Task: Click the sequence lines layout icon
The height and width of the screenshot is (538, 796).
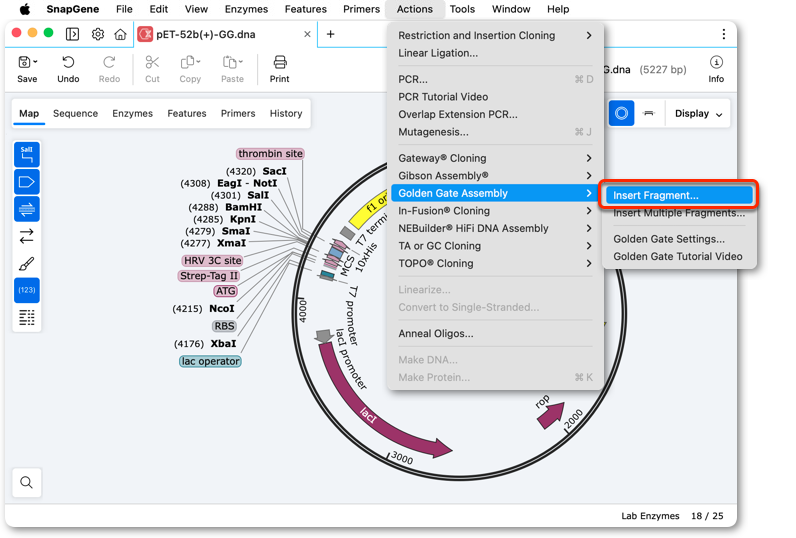Action: pos(27,318)
